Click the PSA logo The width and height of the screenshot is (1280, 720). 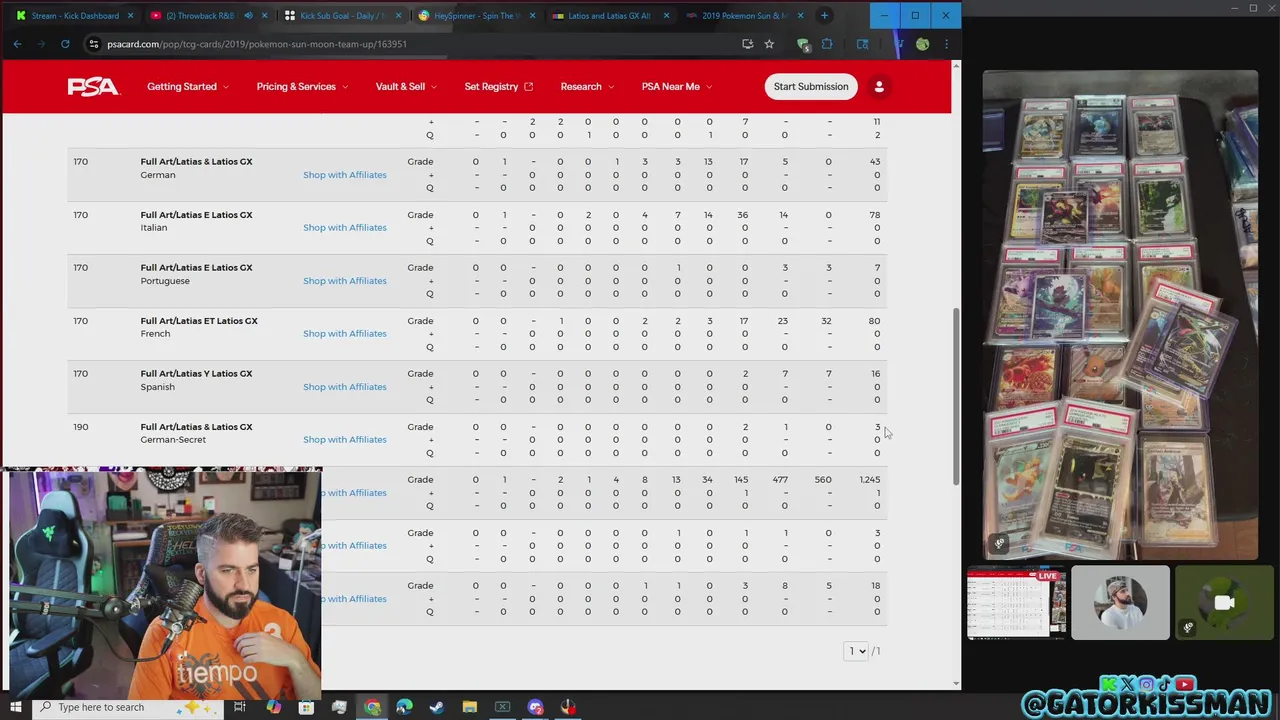click(x=93, y=87)
